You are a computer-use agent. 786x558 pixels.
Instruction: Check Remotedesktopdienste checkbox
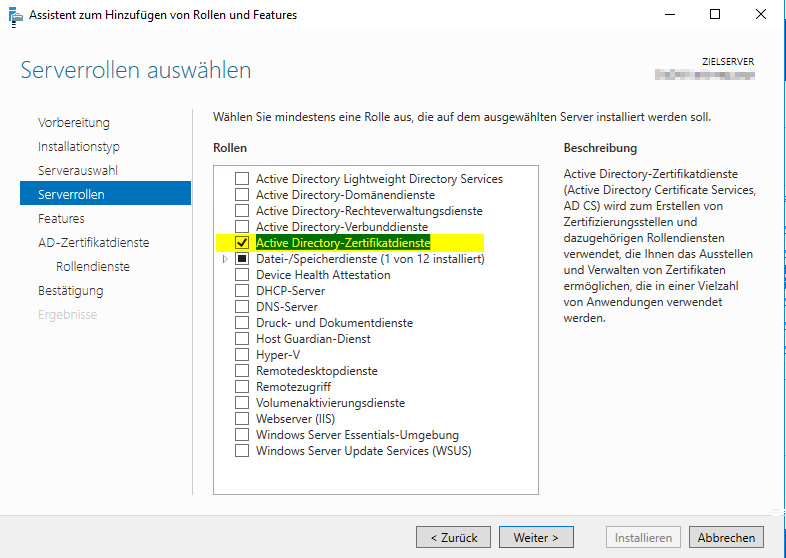(242, 371)
